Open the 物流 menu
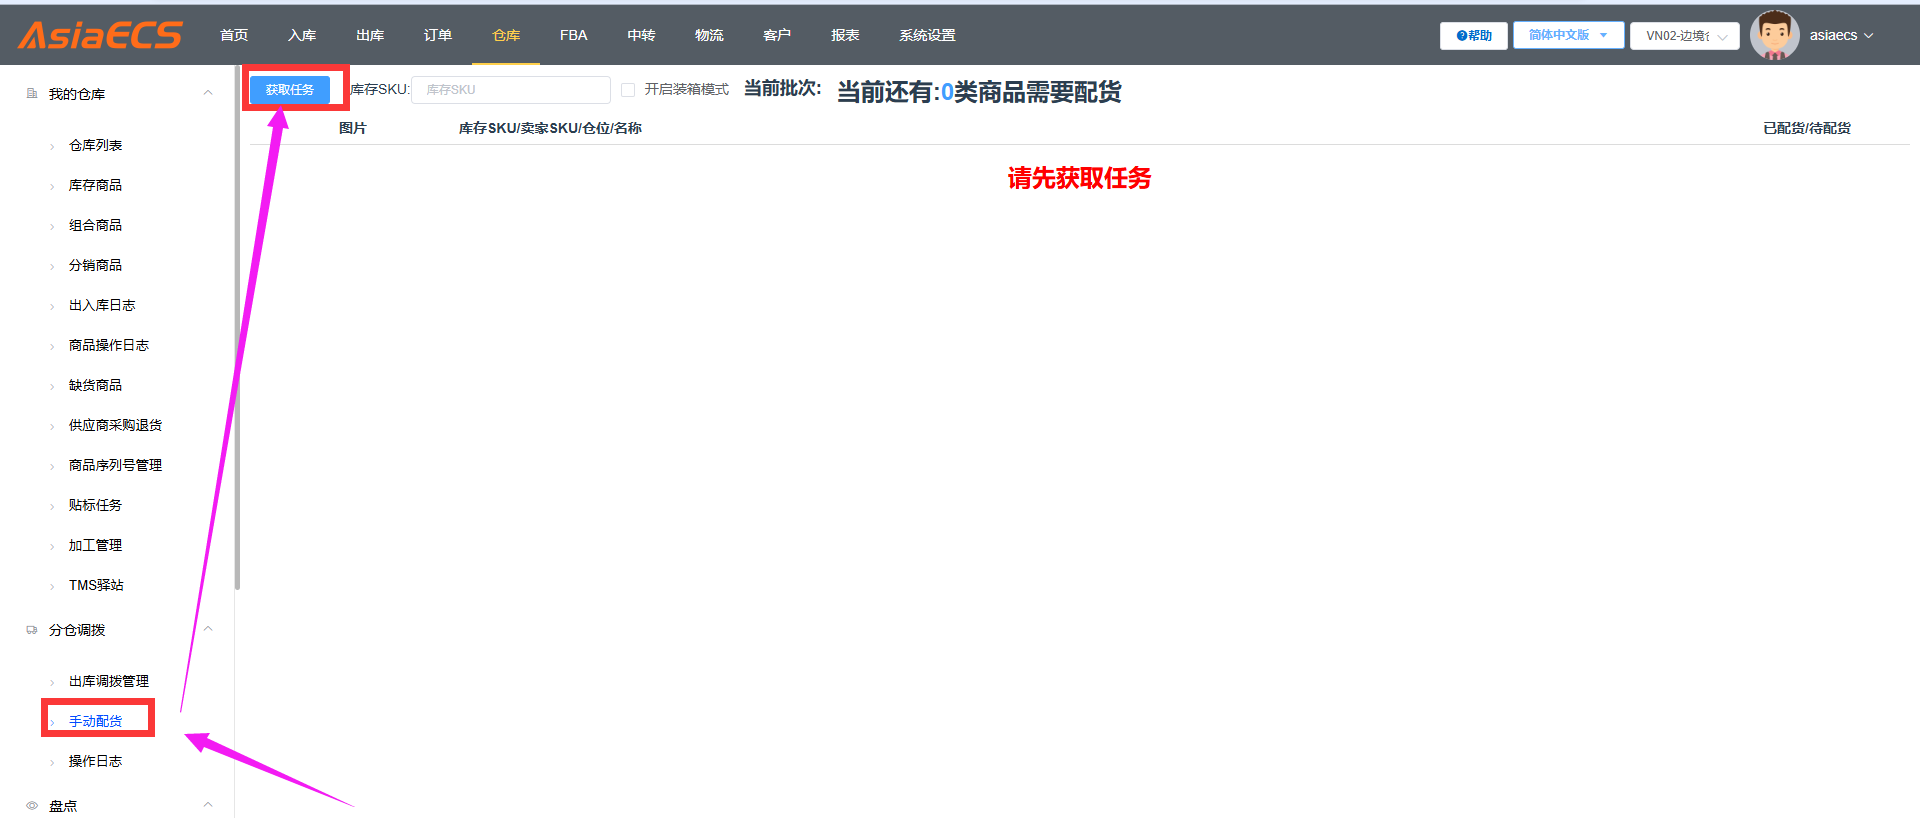 [709, 35]
